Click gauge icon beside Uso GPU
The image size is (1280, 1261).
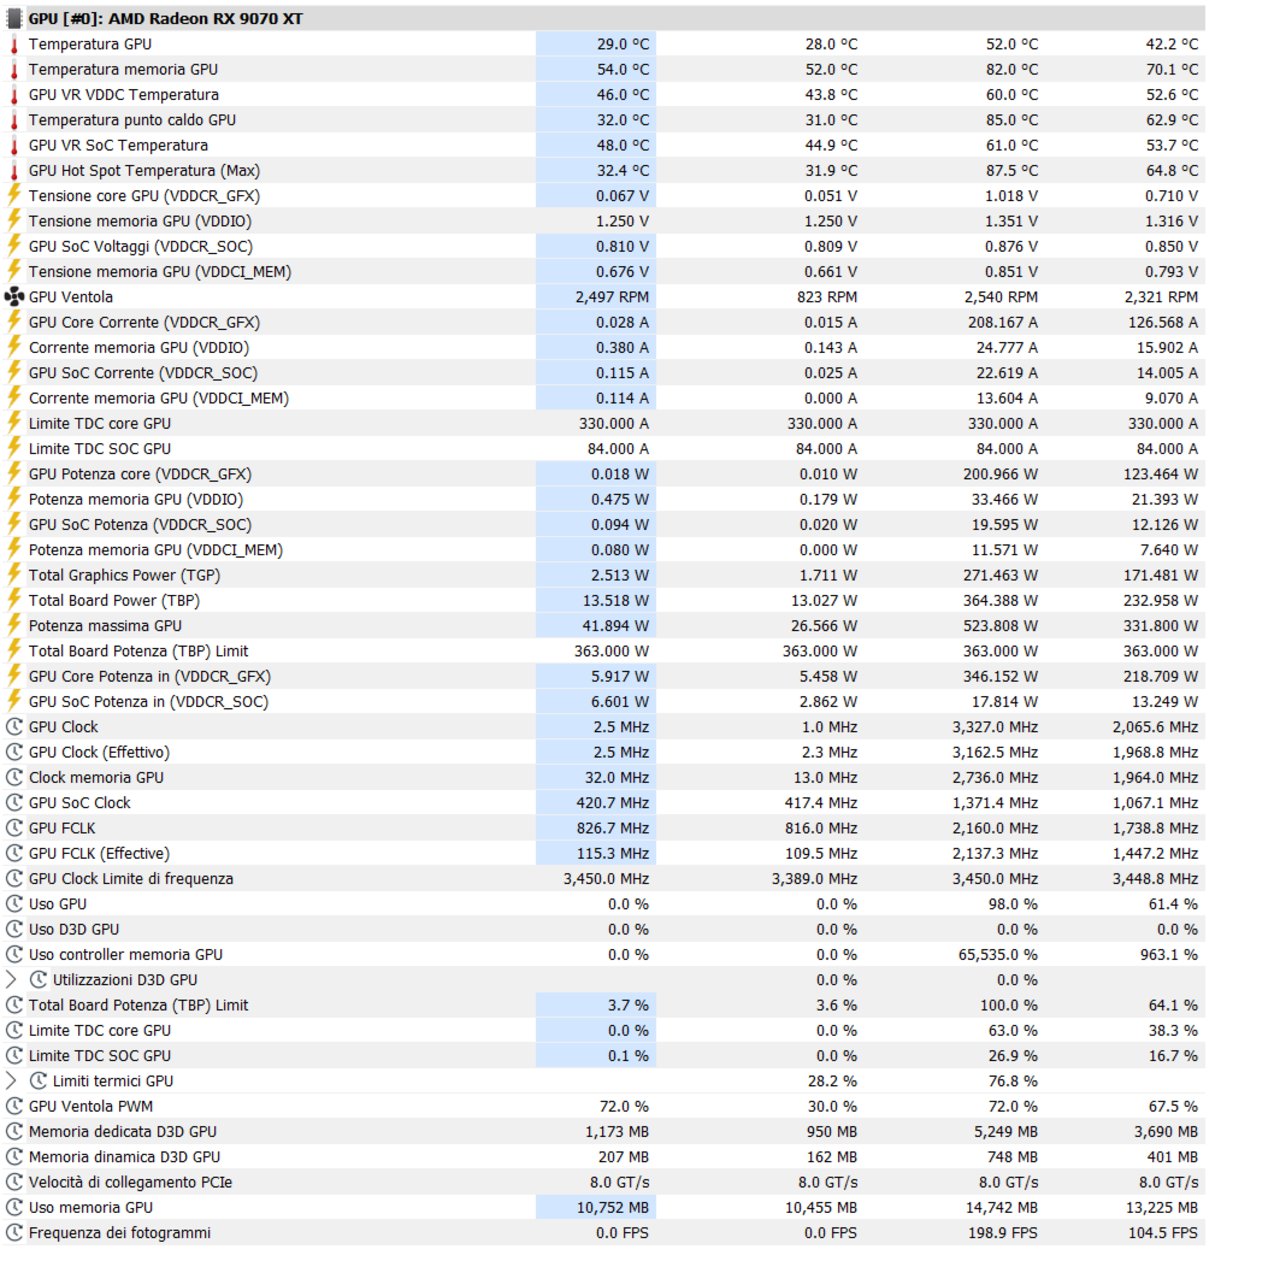click(x=14, y=904)
